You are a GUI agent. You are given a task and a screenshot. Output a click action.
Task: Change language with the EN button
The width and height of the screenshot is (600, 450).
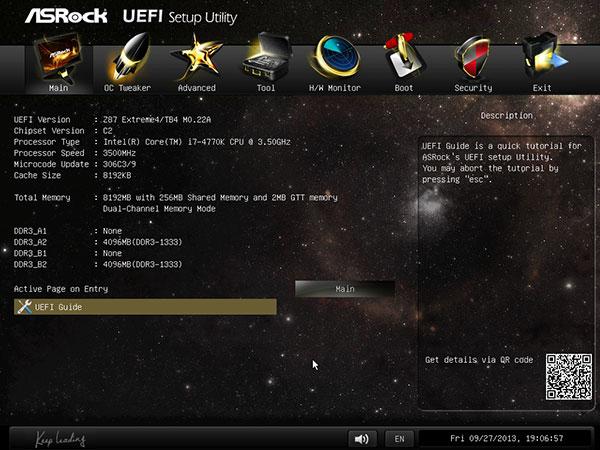click(x=399, y=439)
